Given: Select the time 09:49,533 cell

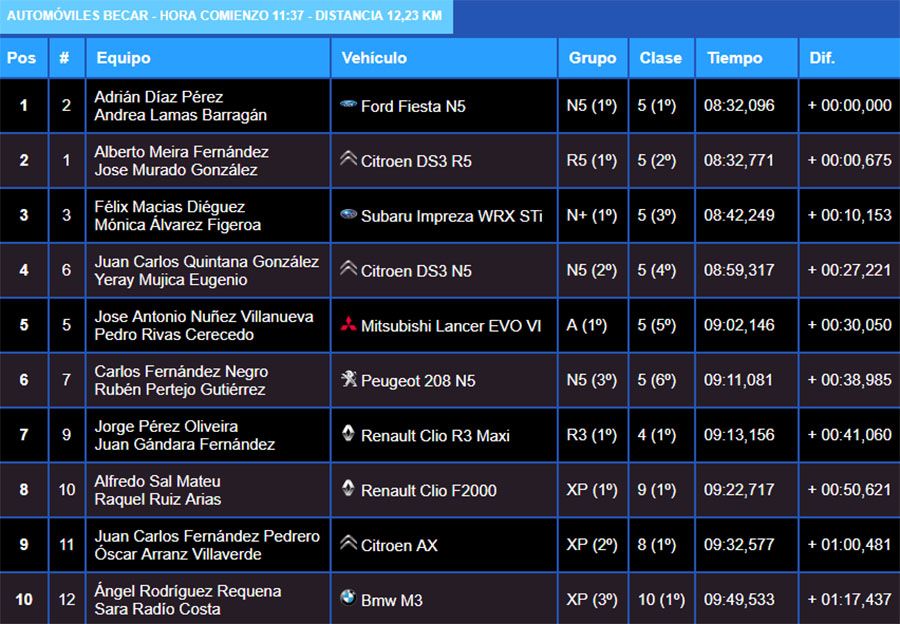Looking at the screenshot, I should (739, 600).
